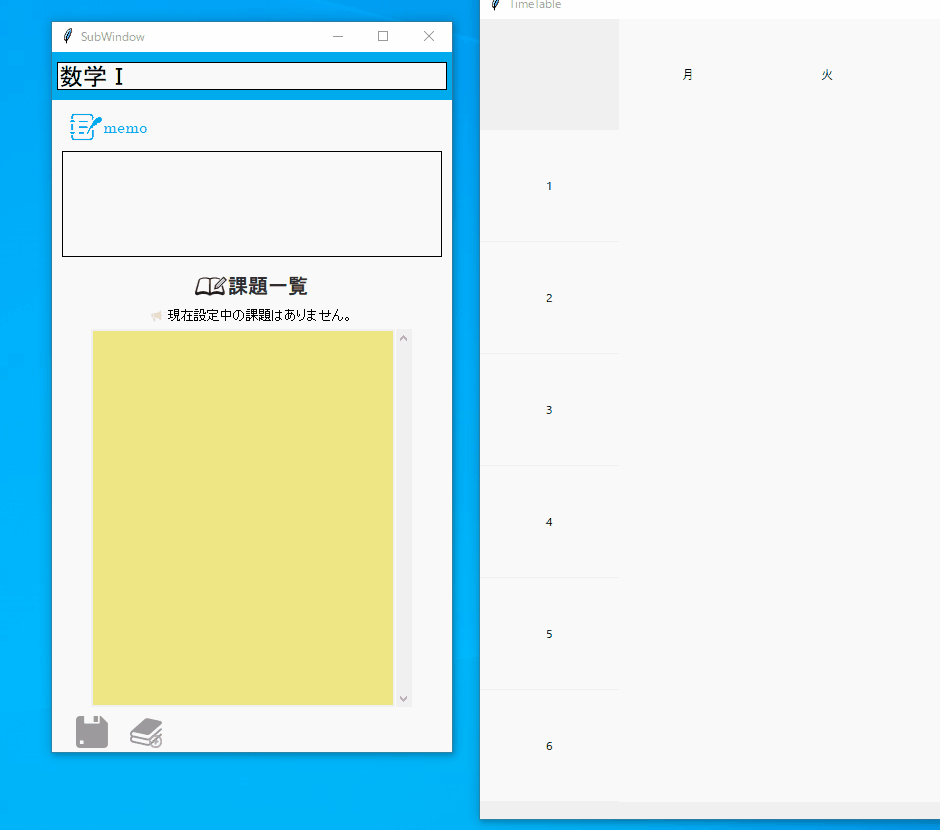Click the book stack icon at the bottom
Image resolution: width=940 pixels, height=830 pixels.
click(146, 731)
